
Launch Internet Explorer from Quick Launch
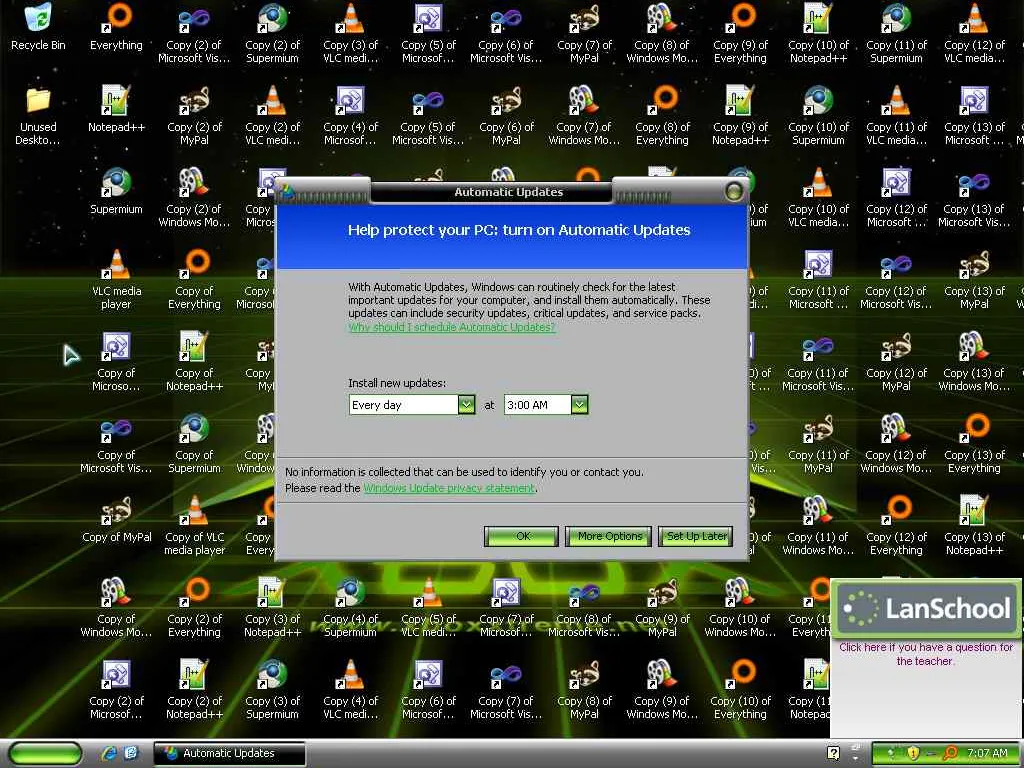(x=109, y=754)
